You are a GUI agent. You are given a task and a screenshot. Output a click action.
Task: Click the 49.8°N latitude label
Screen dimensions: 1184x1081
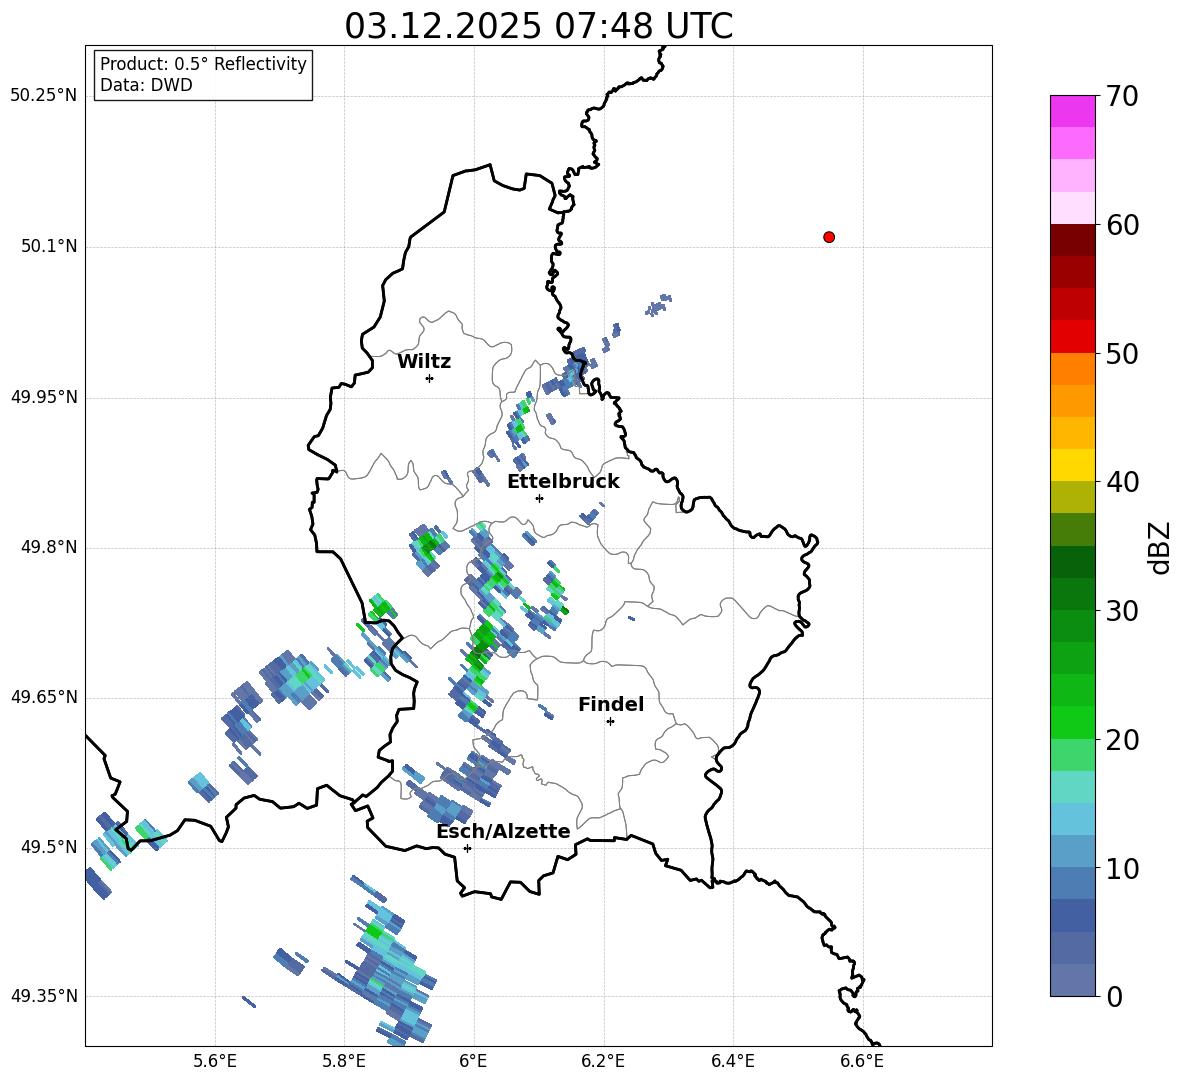[x=49, y=547]
